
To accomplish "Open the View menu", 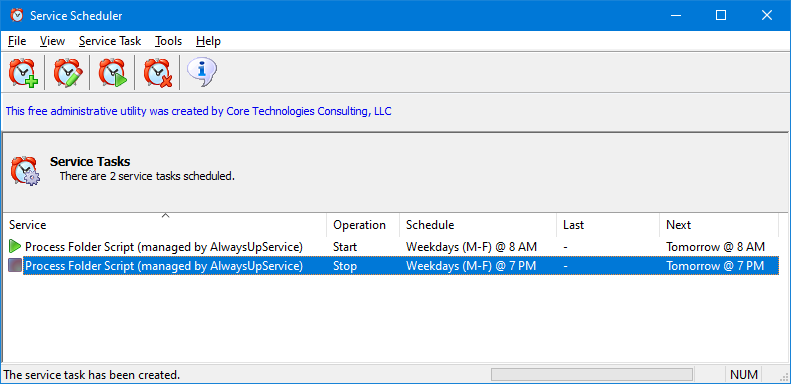I will pos(52,41).
